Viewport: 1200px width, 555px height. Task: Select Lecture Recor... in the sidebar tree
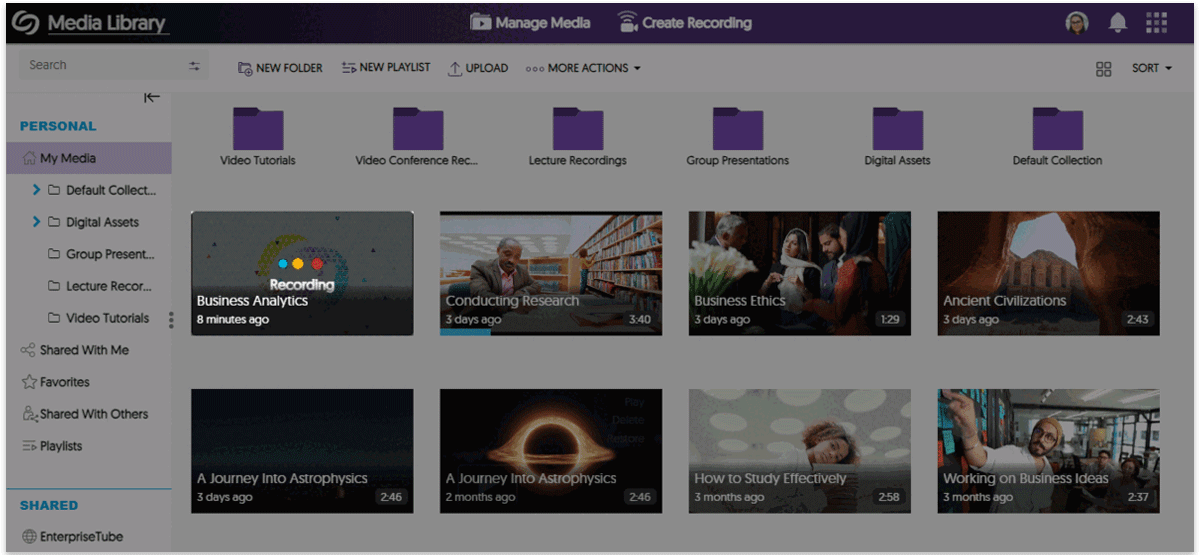click(x=100, y=286)
